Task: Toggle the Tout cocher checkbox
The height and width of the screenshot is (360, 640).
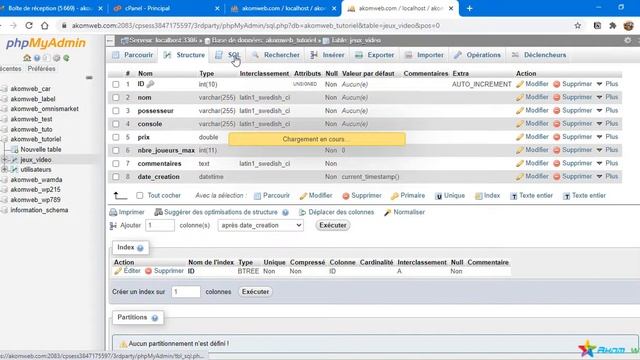Action: [x=140, y=196]
